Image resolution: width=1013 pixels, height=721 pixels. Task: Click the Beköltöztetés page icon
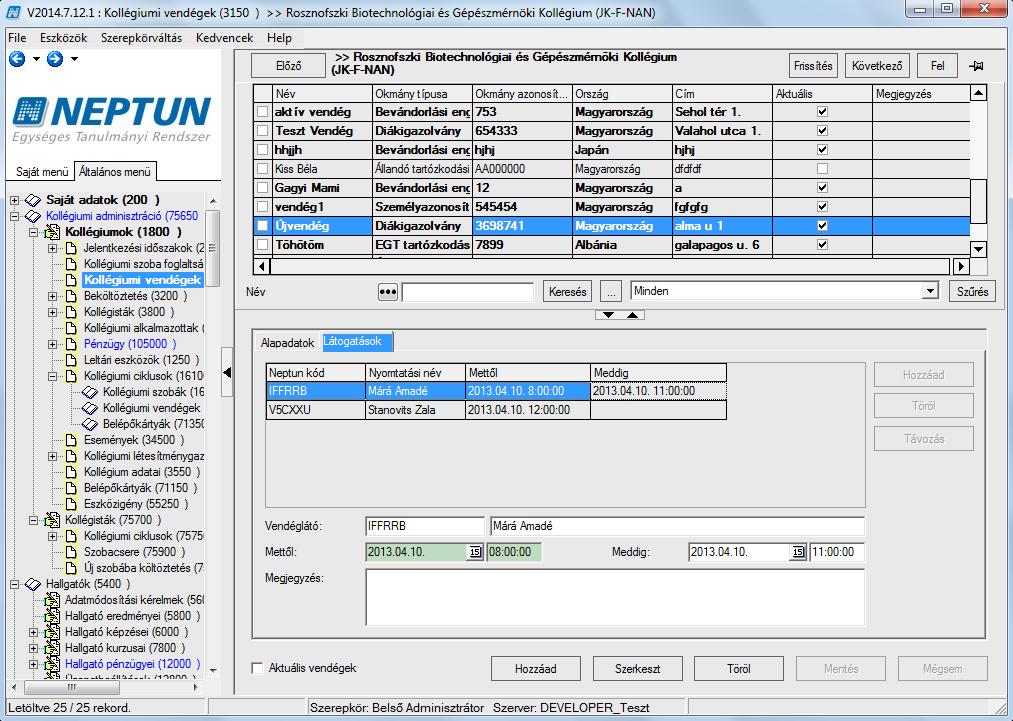click(72, 296)
